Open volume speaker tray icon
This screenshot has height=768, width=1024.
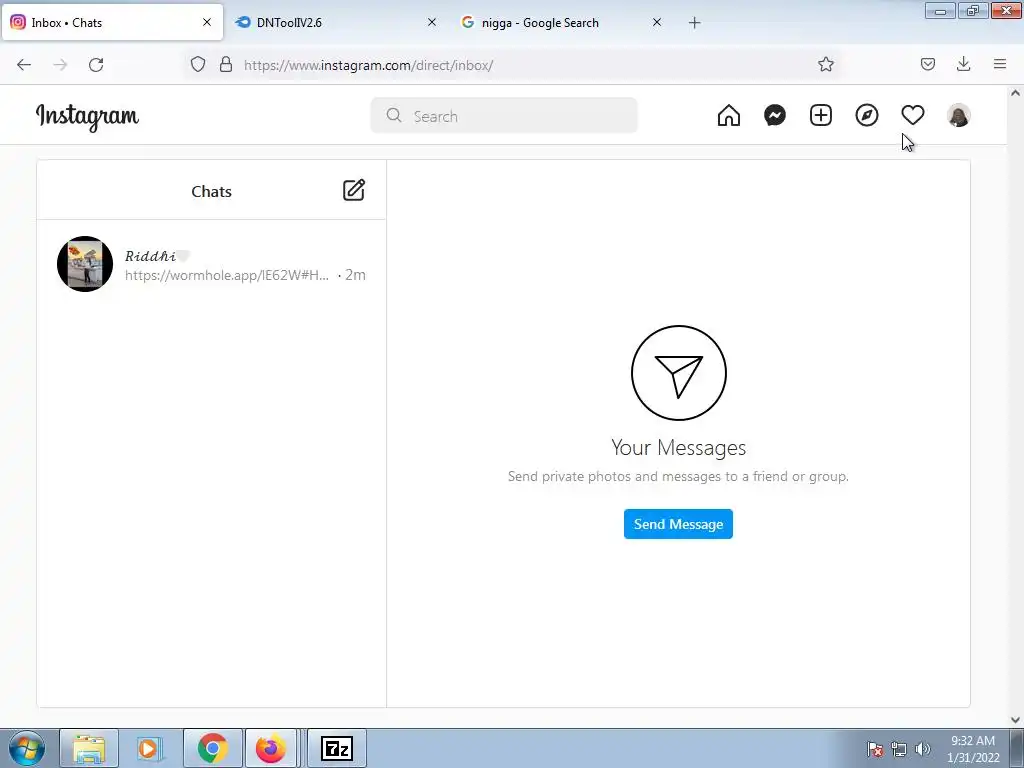(x=922, y=749)
